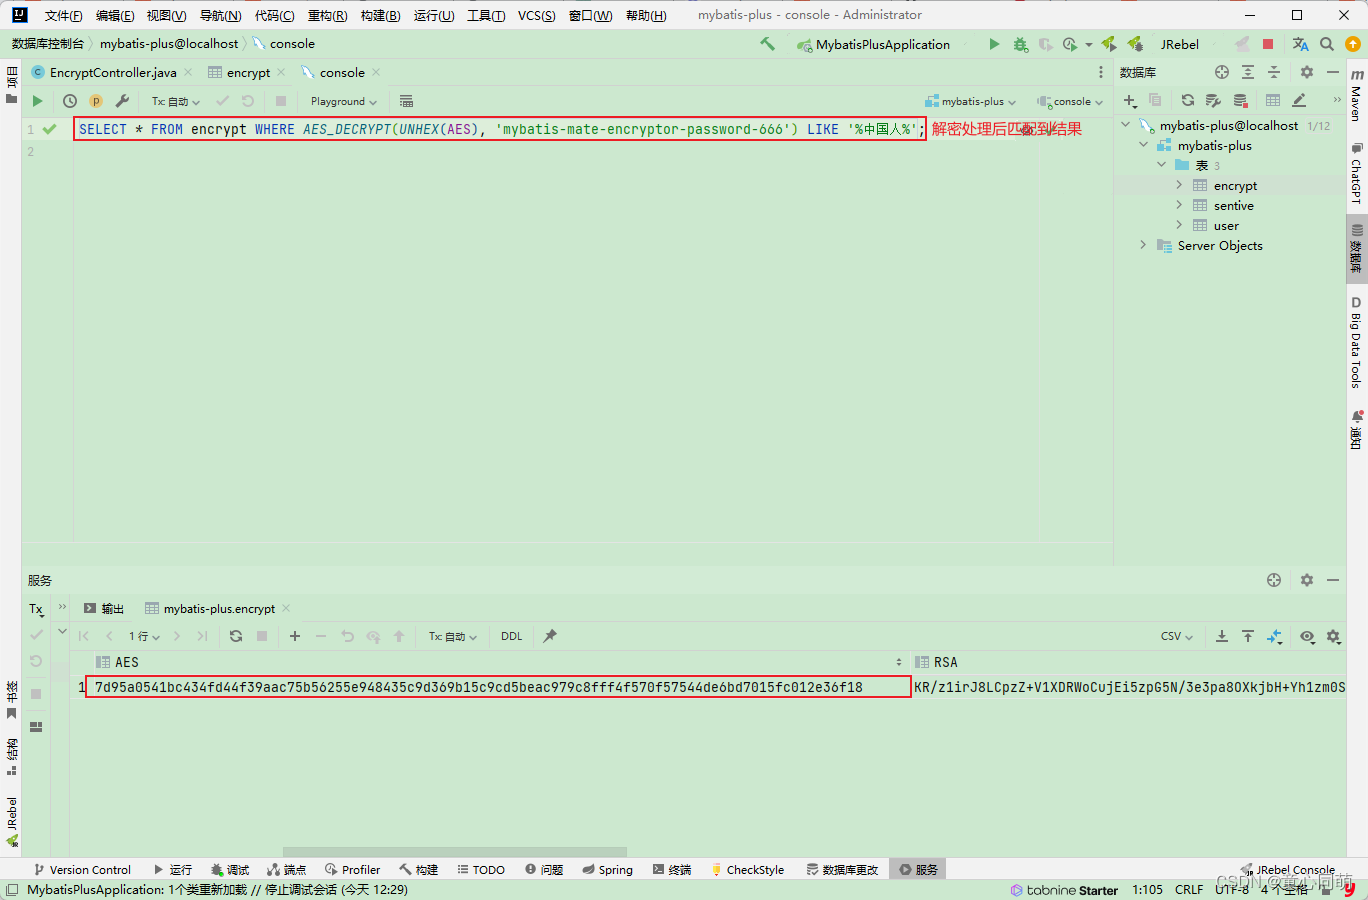Open console settings wrench icon
The height and width of the screenshot is (900, 1368).
click(122, 101)
